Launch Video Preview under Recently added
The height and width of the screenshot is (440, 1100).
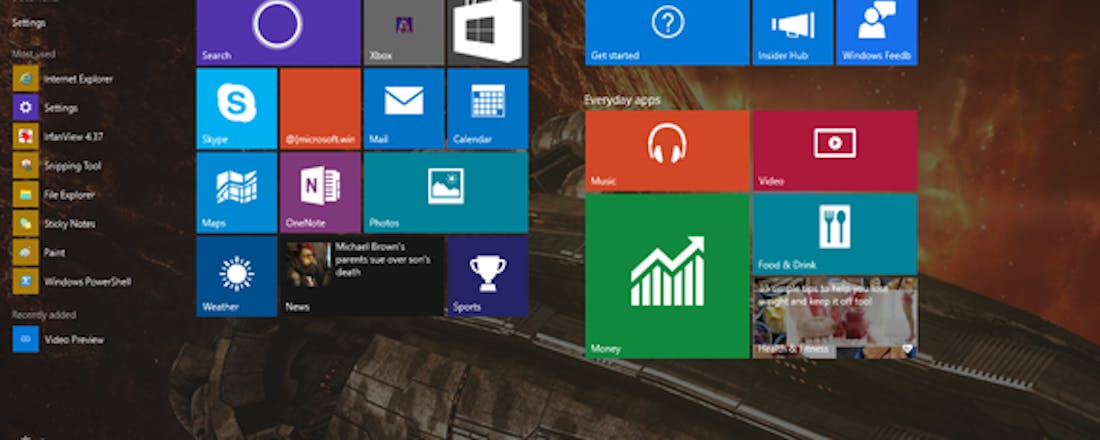pos(73,340)
